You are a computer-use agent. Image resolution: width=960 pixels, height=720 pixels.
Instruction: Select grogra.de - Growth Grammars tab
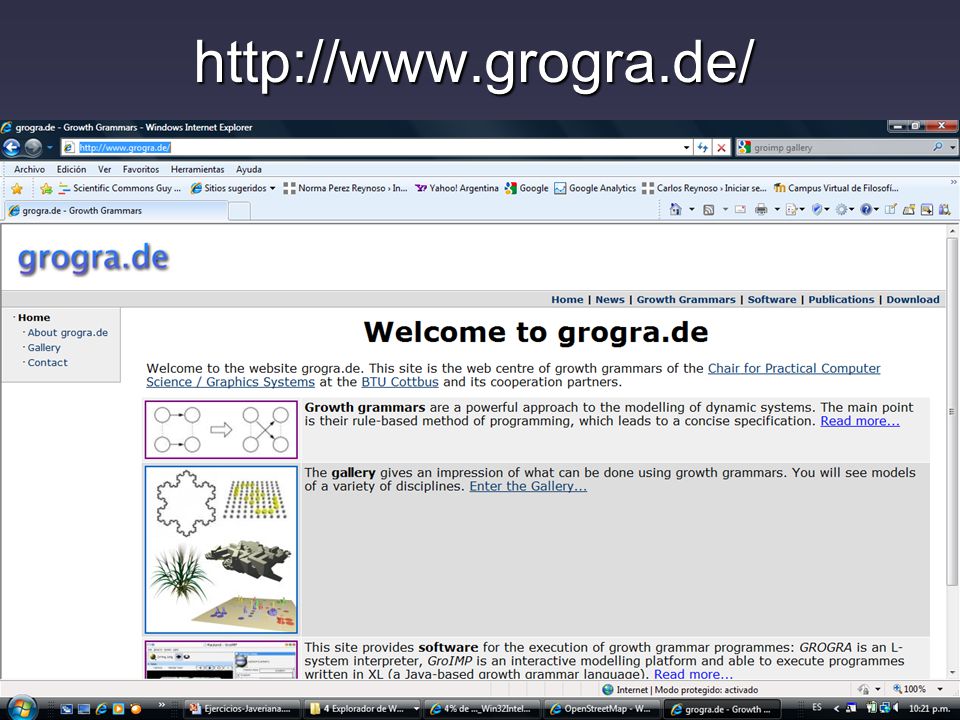(x=116, y=211)
